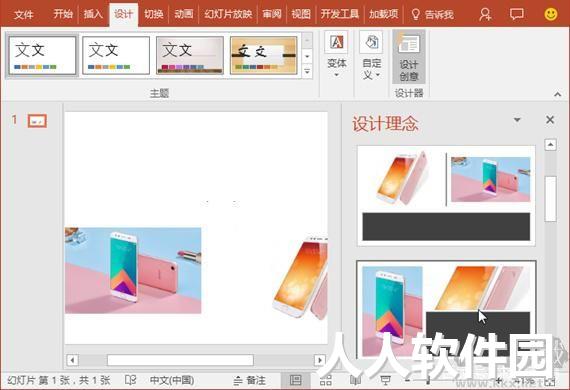The width and height of the screenshot is (570, 390).
Task: Apply the second design idea layout thumbnail
Action: 446,309
